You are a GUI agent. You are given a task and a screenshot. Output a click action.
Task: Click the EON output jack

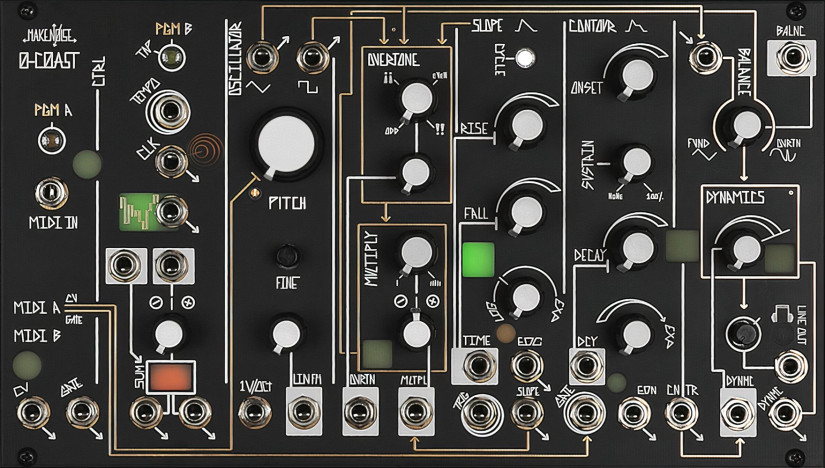pos(634,413)
